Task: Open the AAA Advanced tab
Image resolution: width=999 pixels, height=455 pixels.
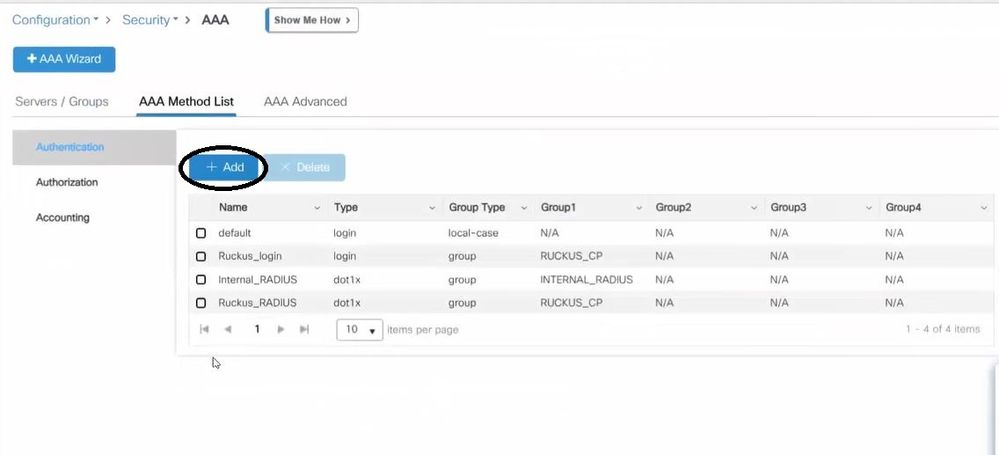Action: coord(305,102)
